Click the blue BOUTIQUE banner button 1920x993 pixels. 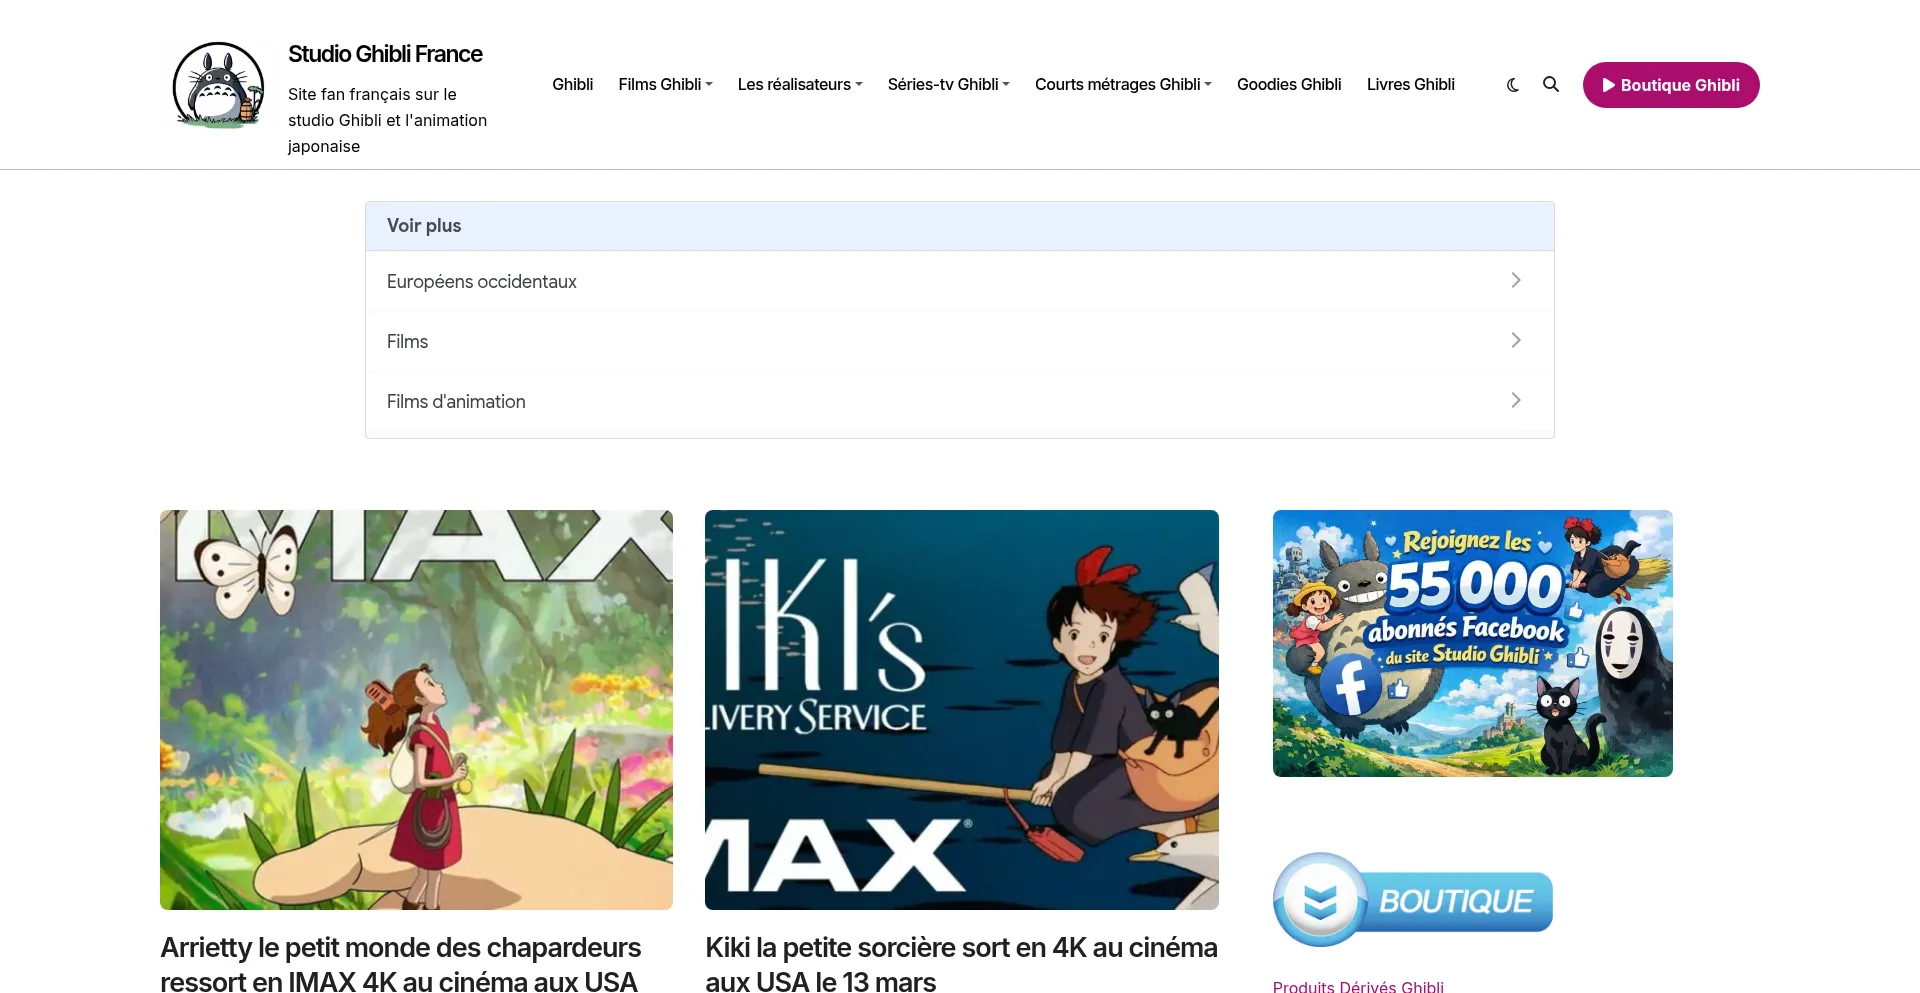click(x=1413, y=900)
